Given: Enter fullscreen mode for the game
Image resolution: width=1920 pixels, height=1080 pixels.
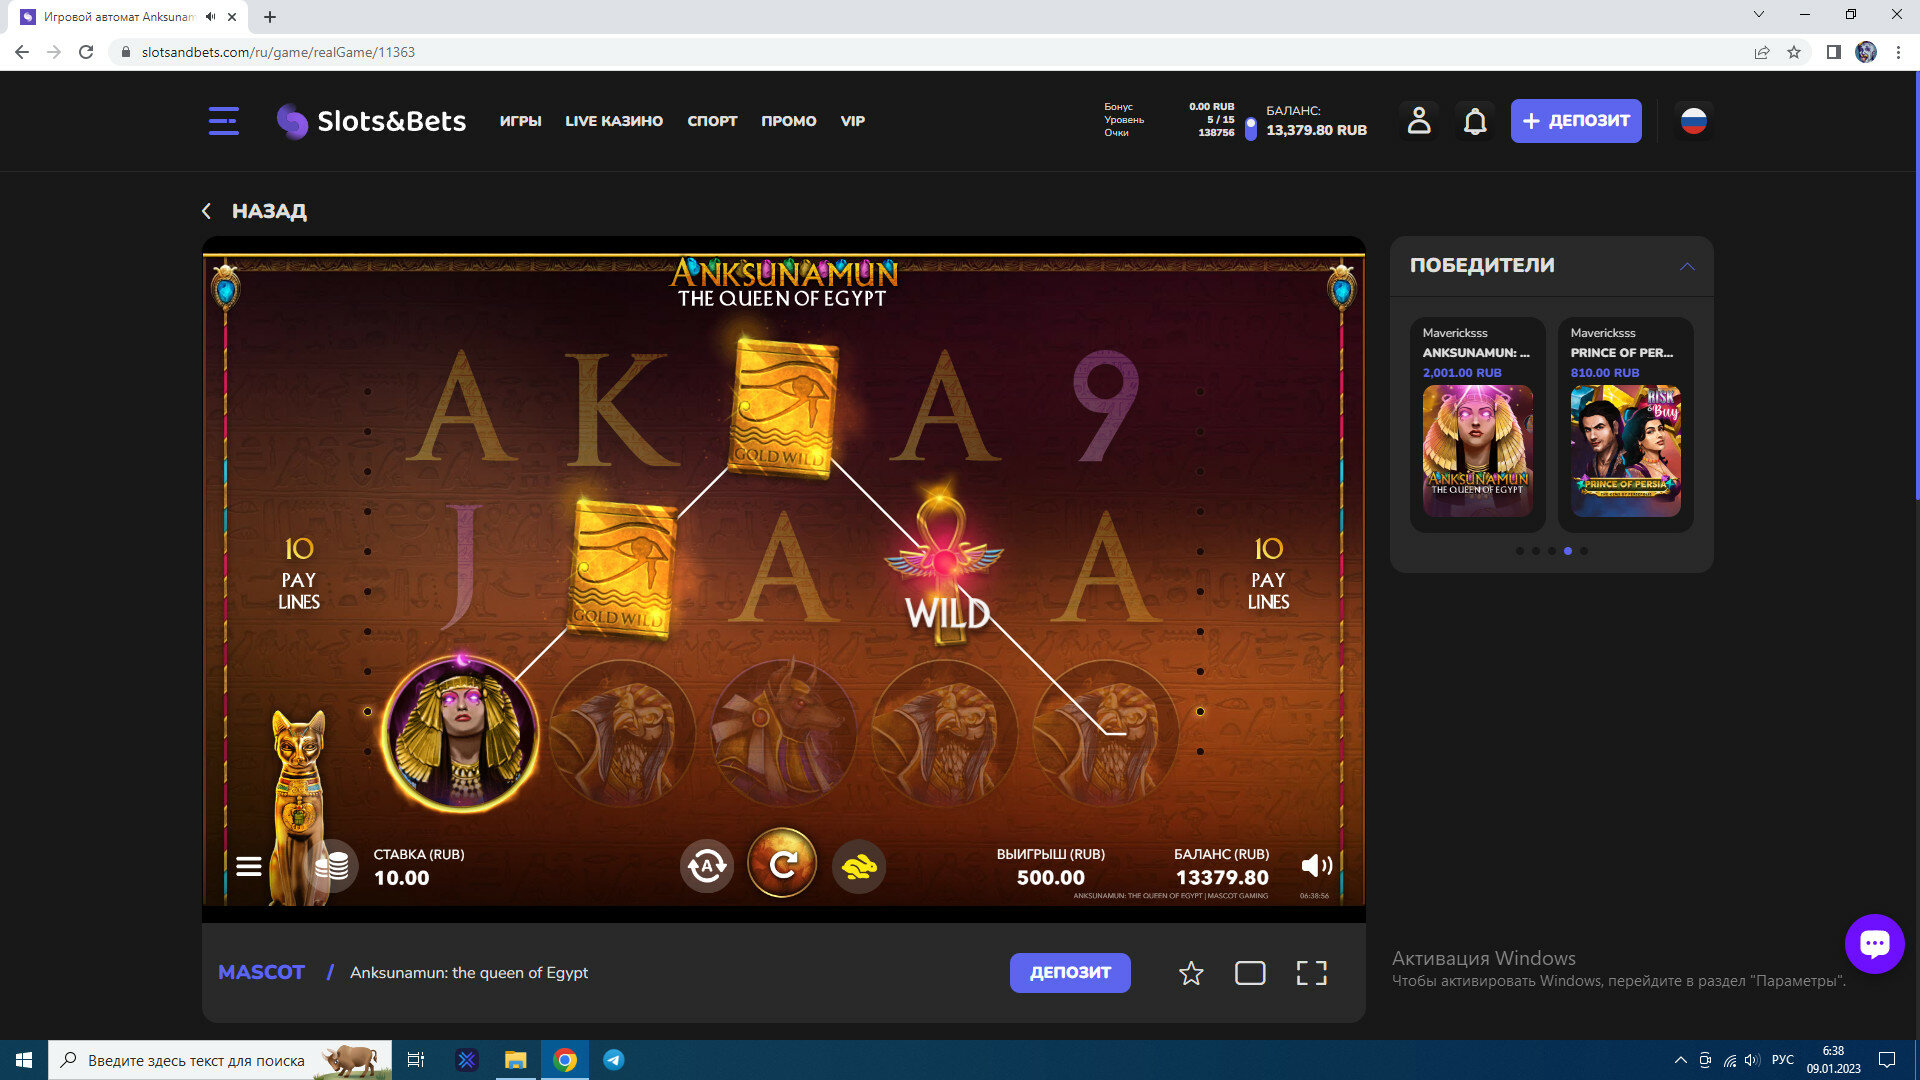Looking at the screenshot, I should coord(1311,973).
